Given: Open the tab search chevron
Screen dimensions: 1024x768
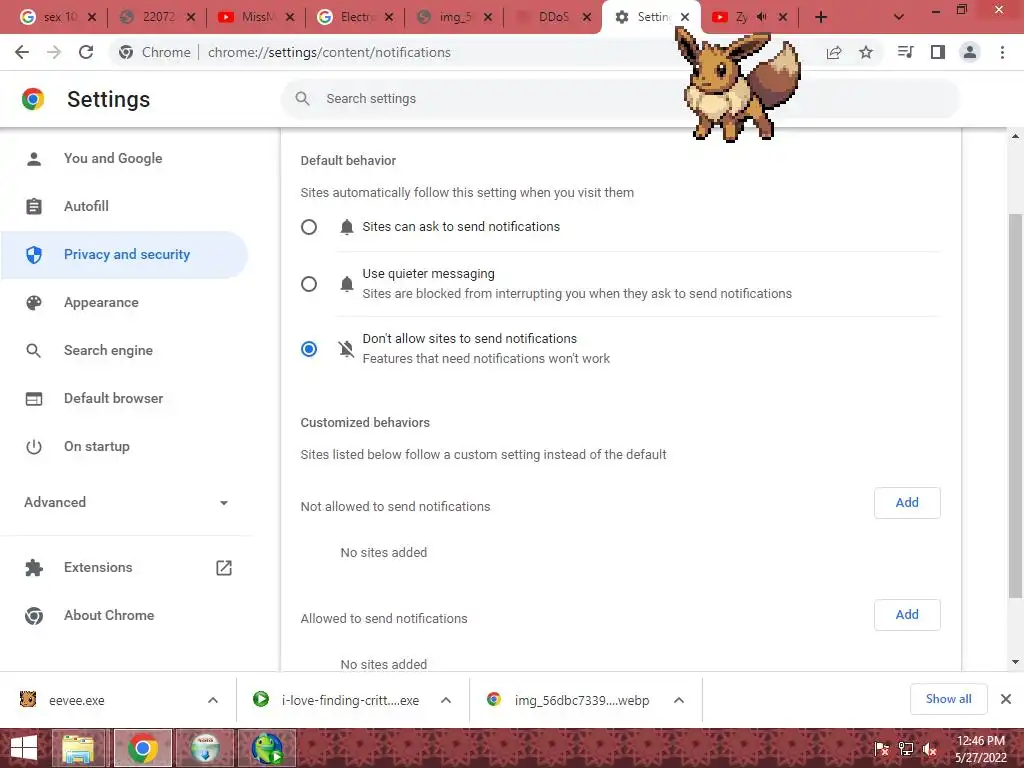Looking at the screenshot, I should [899, 18].
